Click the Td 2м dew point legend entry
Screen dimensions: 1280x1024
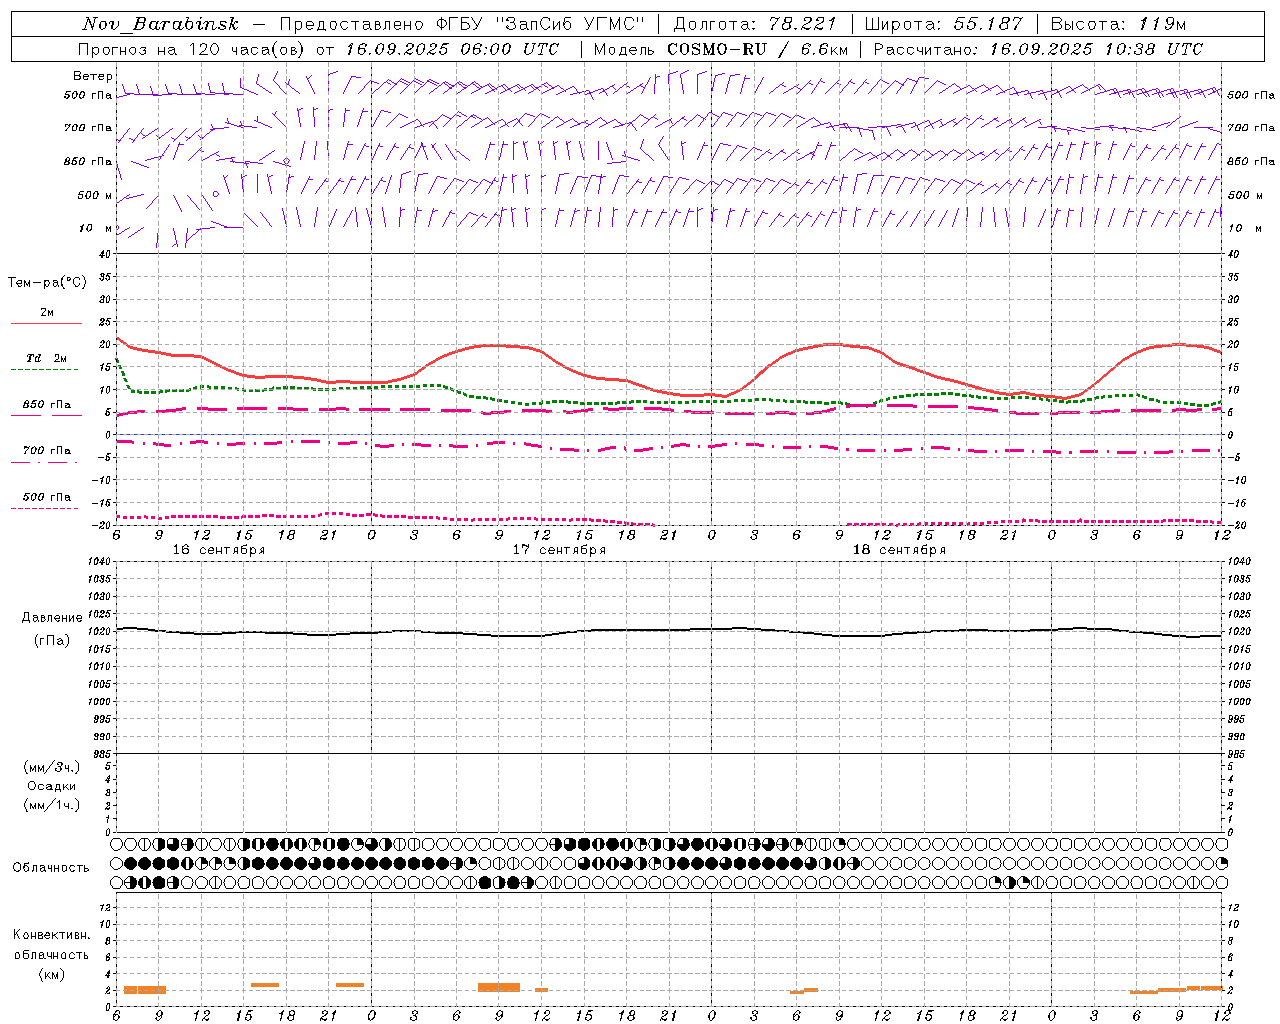tap(47, 358)
